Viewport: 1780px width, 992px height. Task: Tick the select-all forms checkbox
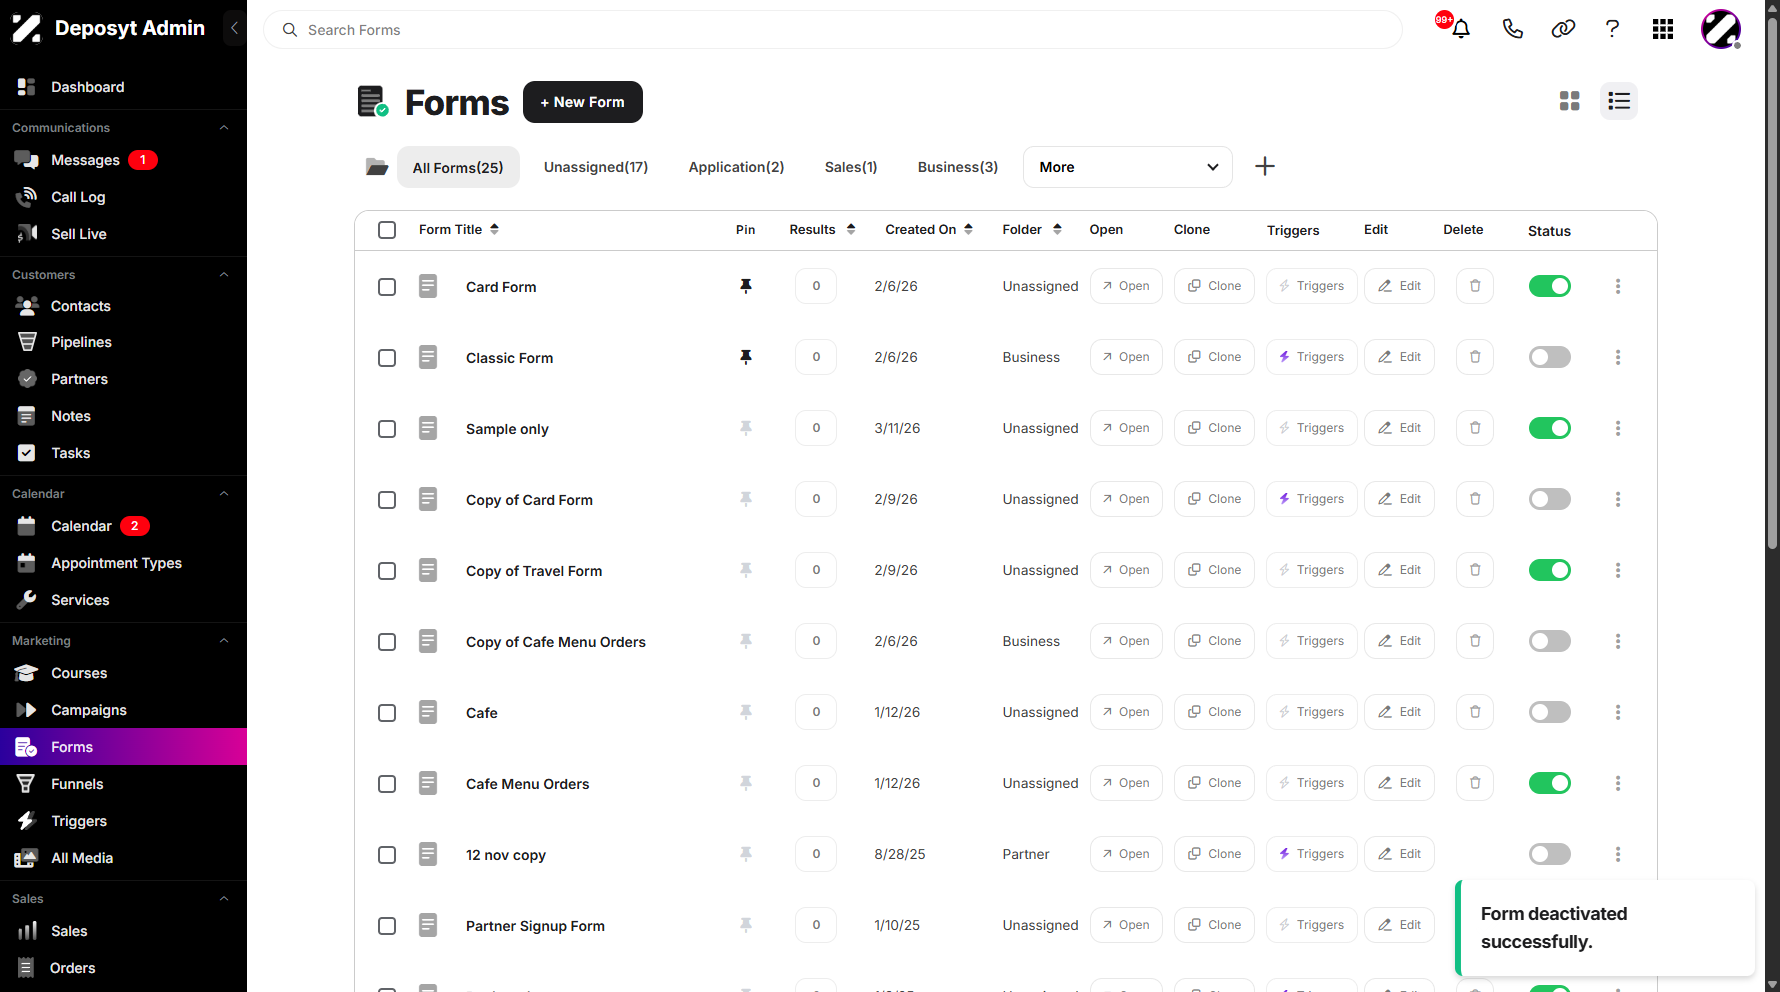tap(387, 230)
